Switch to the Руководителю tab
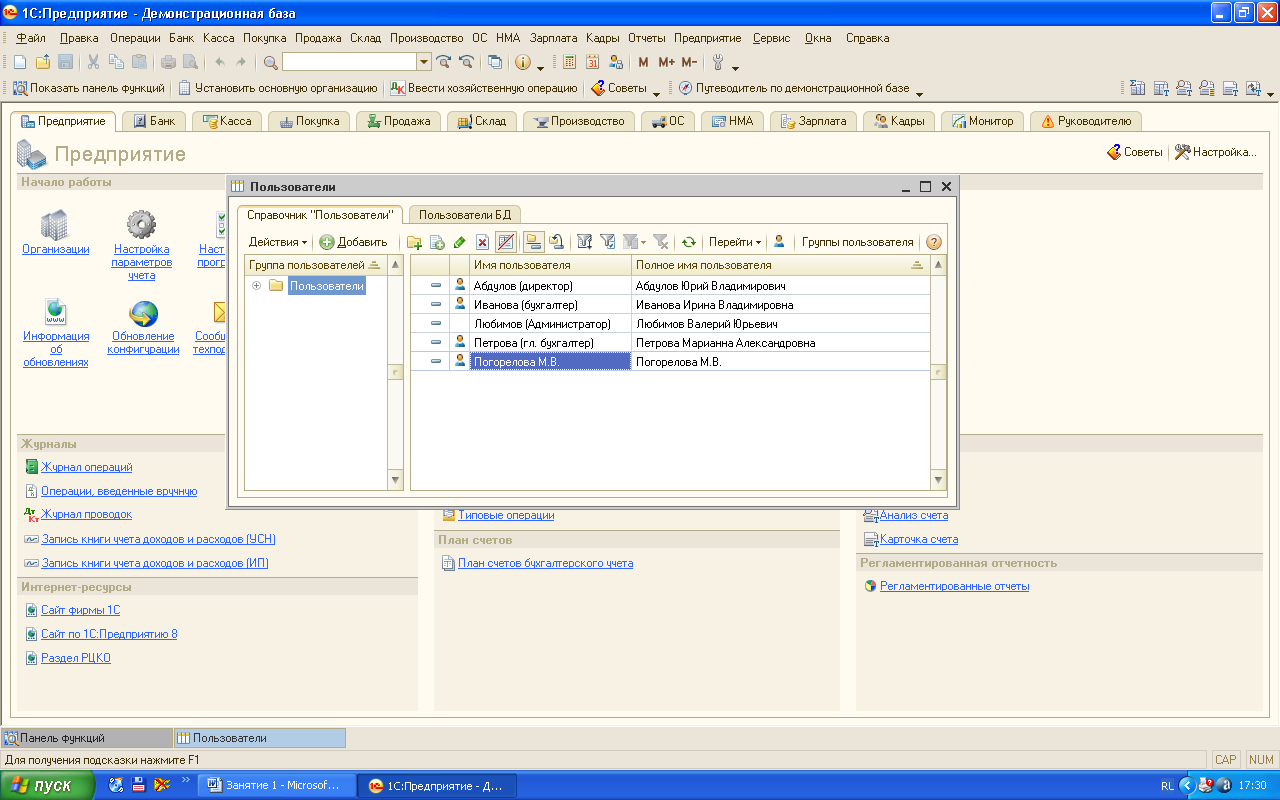Image resolution: width=1280 pixels, height=800 pixels. point(1086,121)
